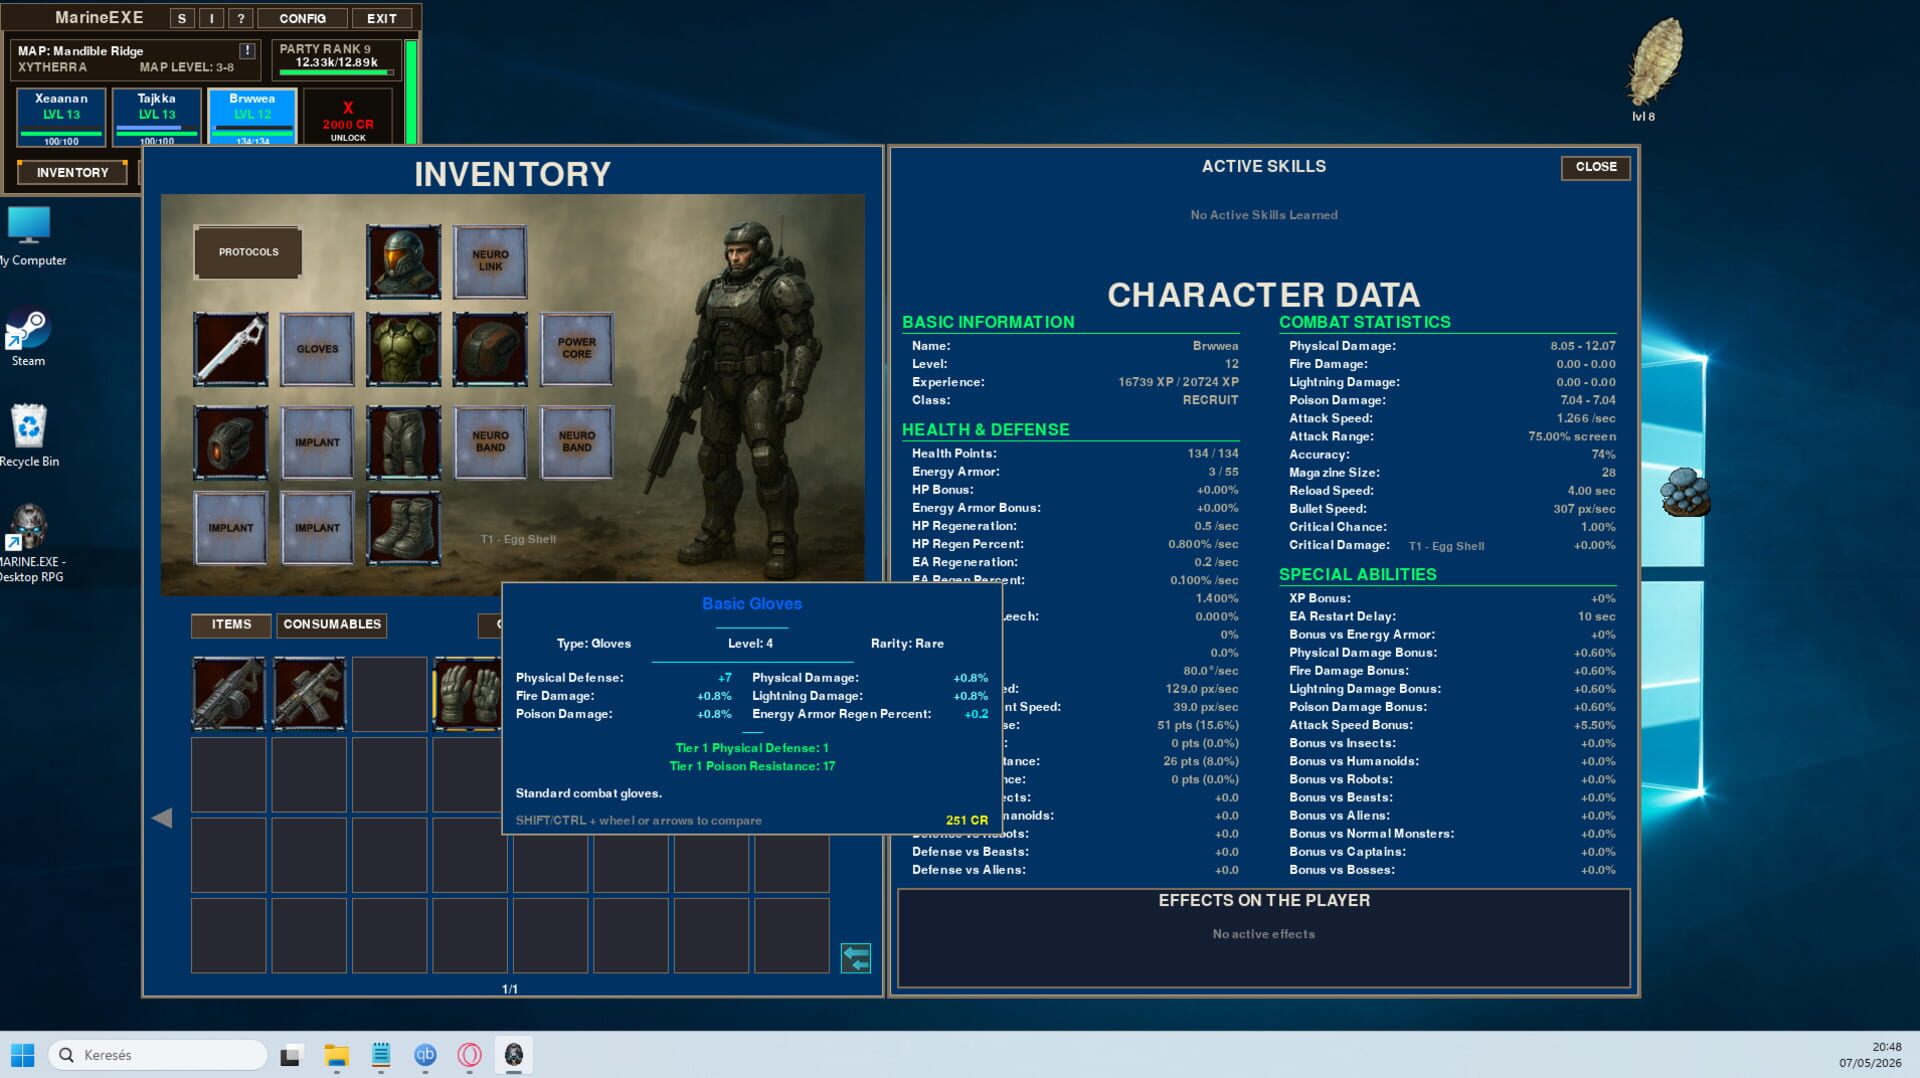Open help with the ? button
Viewport: 1920px width, 1078px height.
coord(240,18)
